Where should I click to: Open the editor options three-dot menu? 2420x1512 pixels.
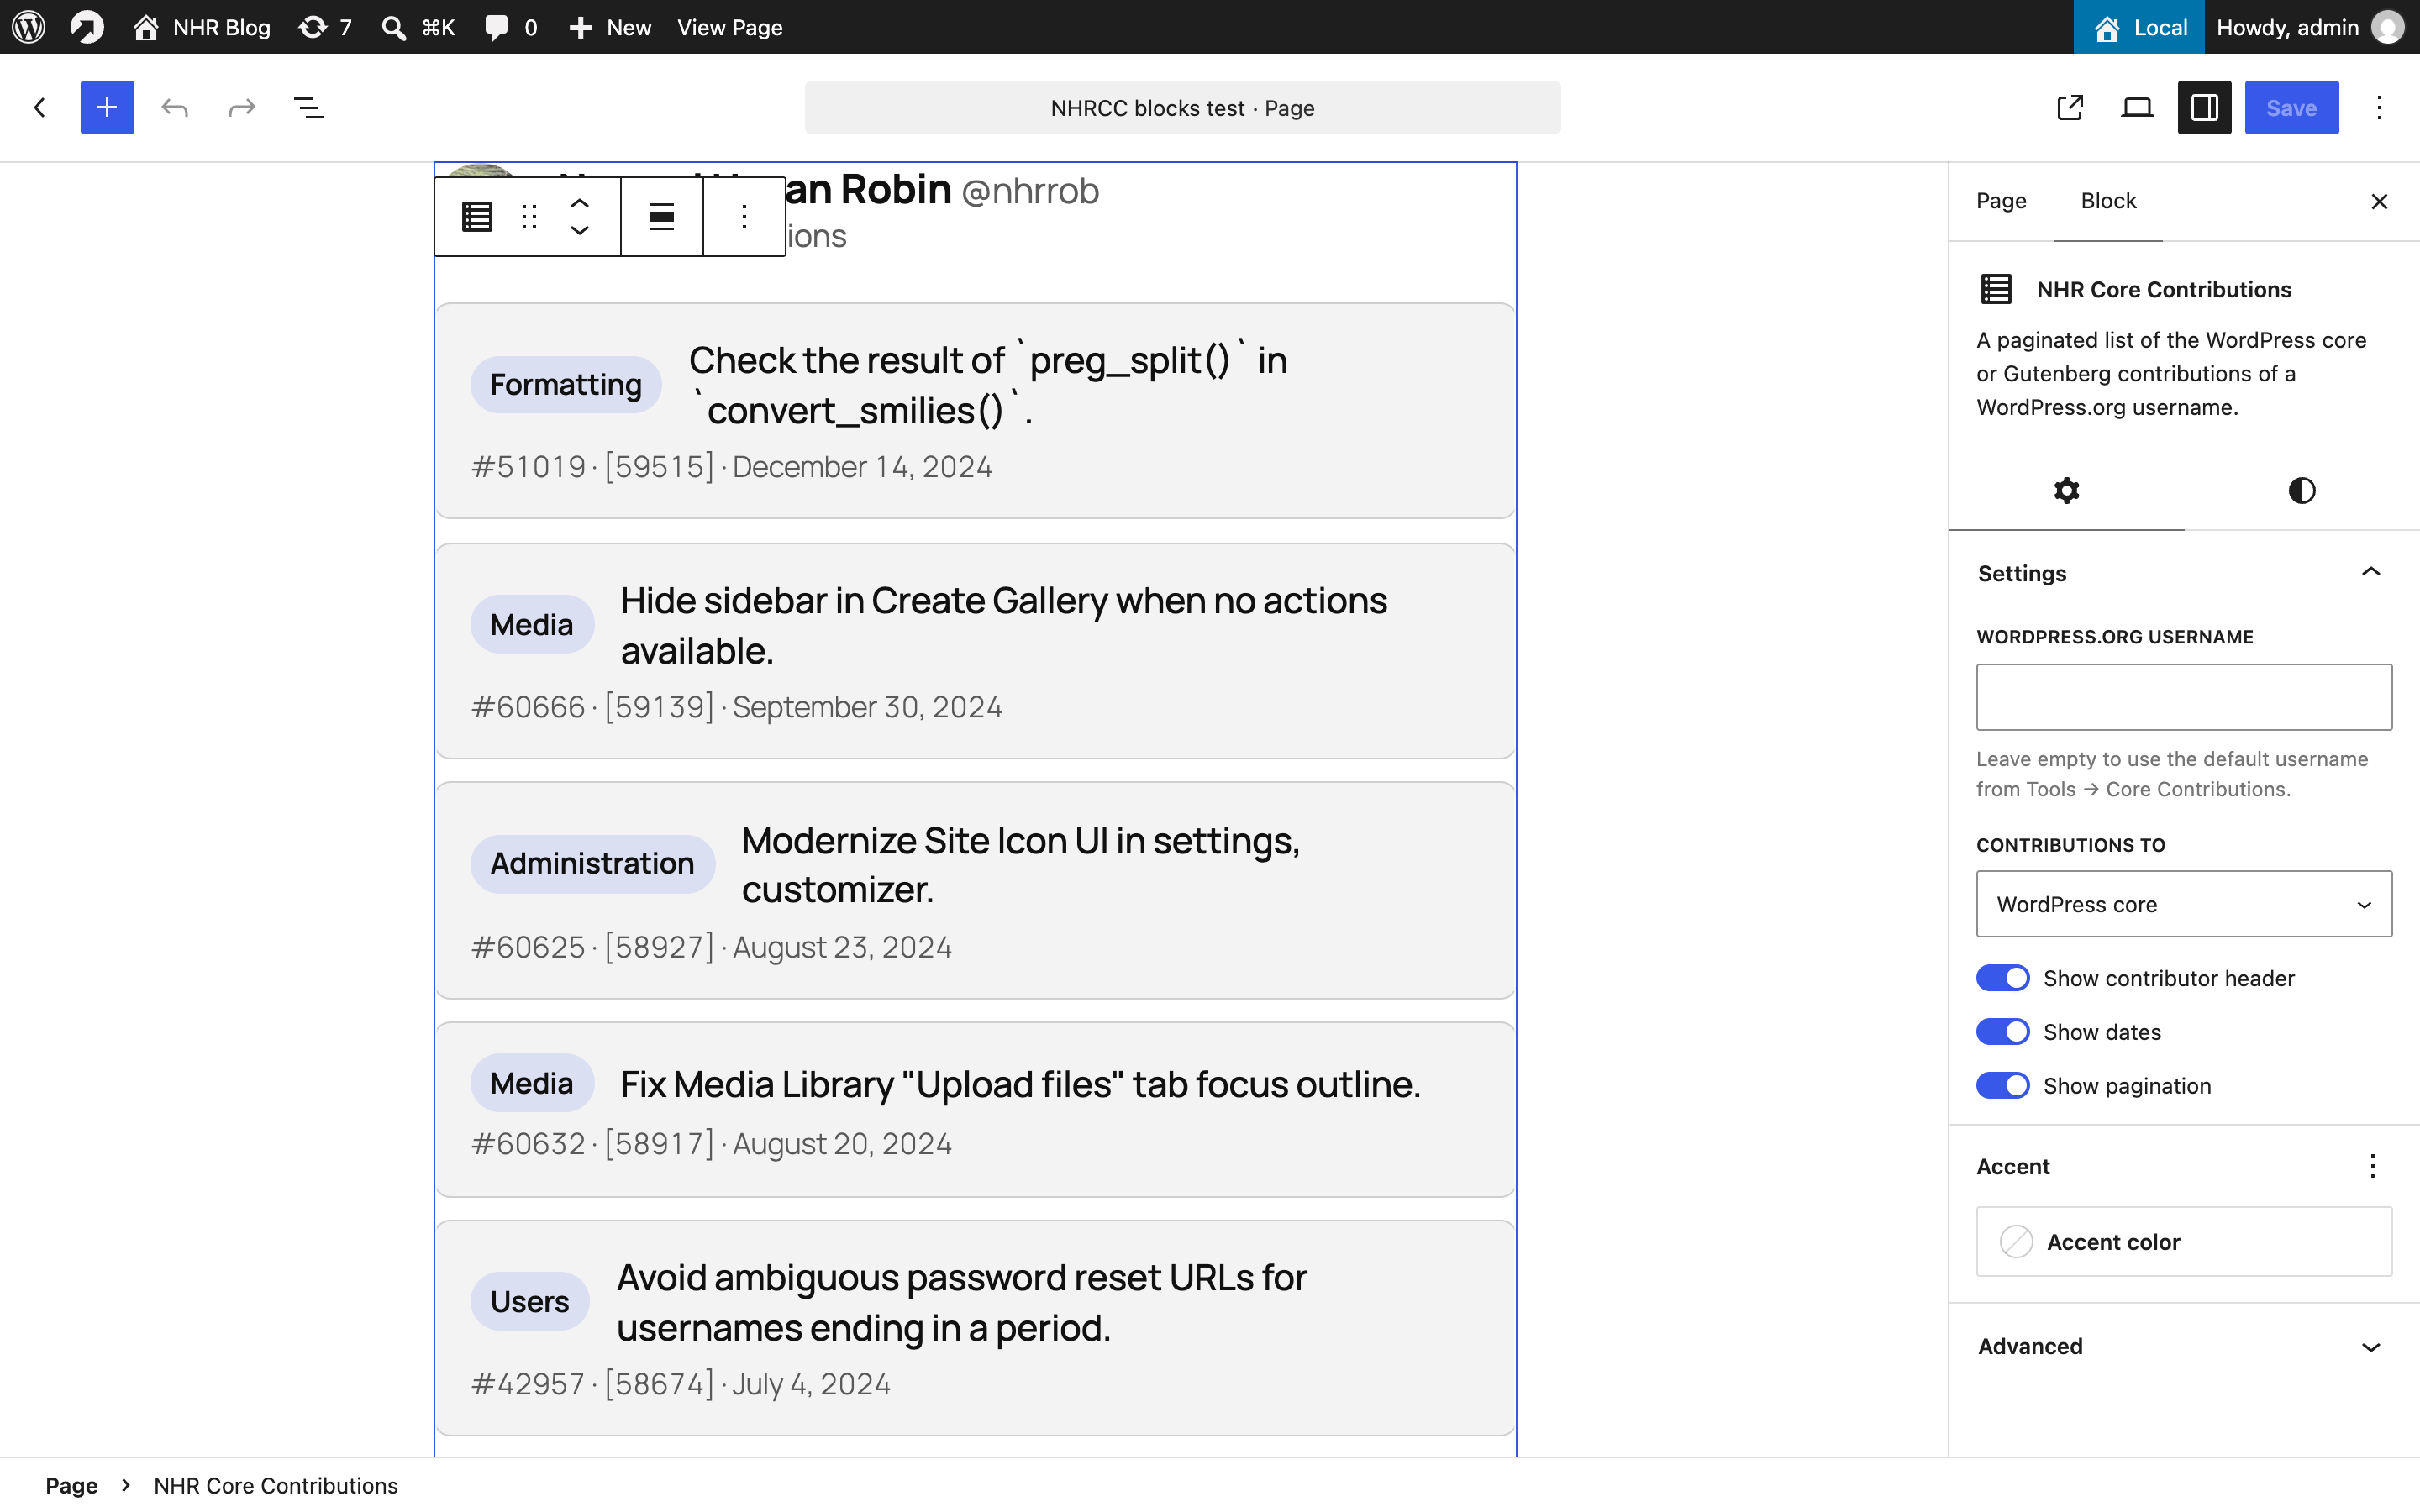(2379, 107)
